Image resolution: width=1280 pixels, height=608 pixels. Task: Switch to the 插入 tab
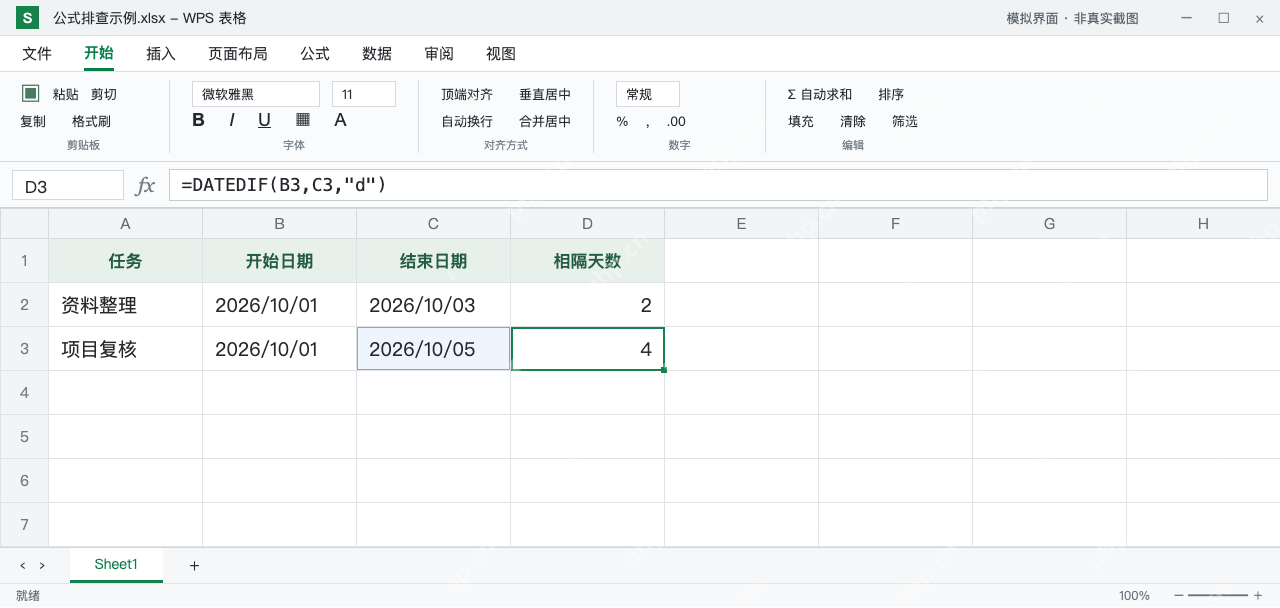point(161,54)
